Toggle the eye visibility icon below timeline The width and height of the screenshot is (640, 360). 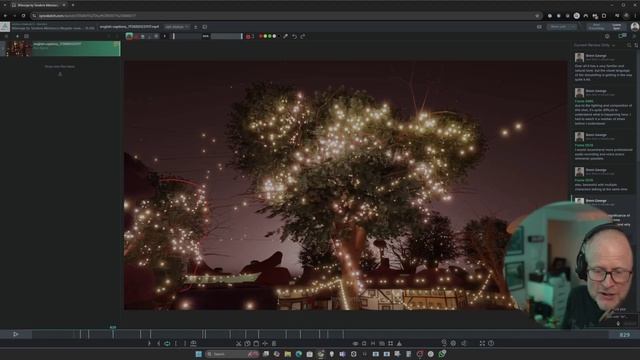pos(355,344)
